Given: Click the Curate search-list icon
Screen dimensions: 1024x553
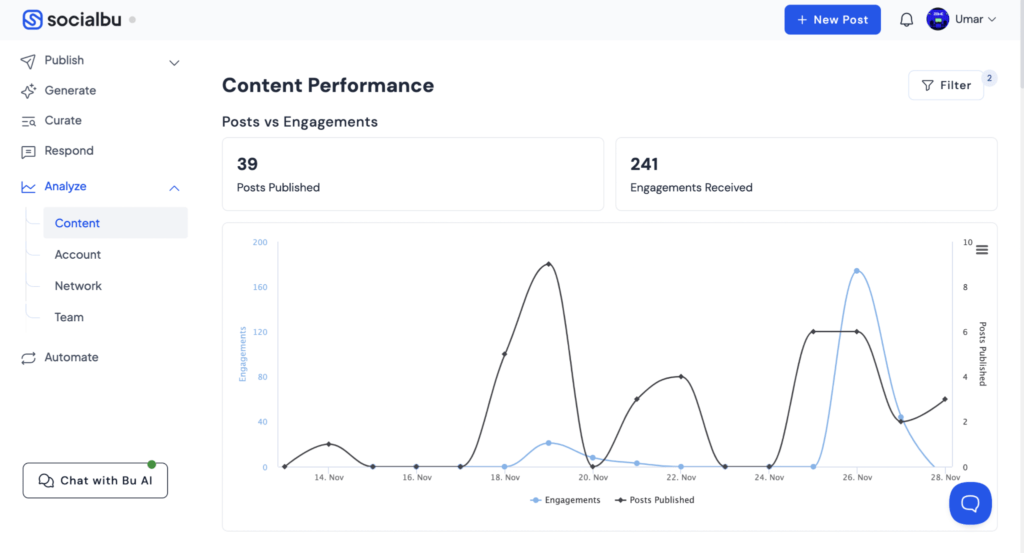Looking at the screenshot, I should pos(28,121).
